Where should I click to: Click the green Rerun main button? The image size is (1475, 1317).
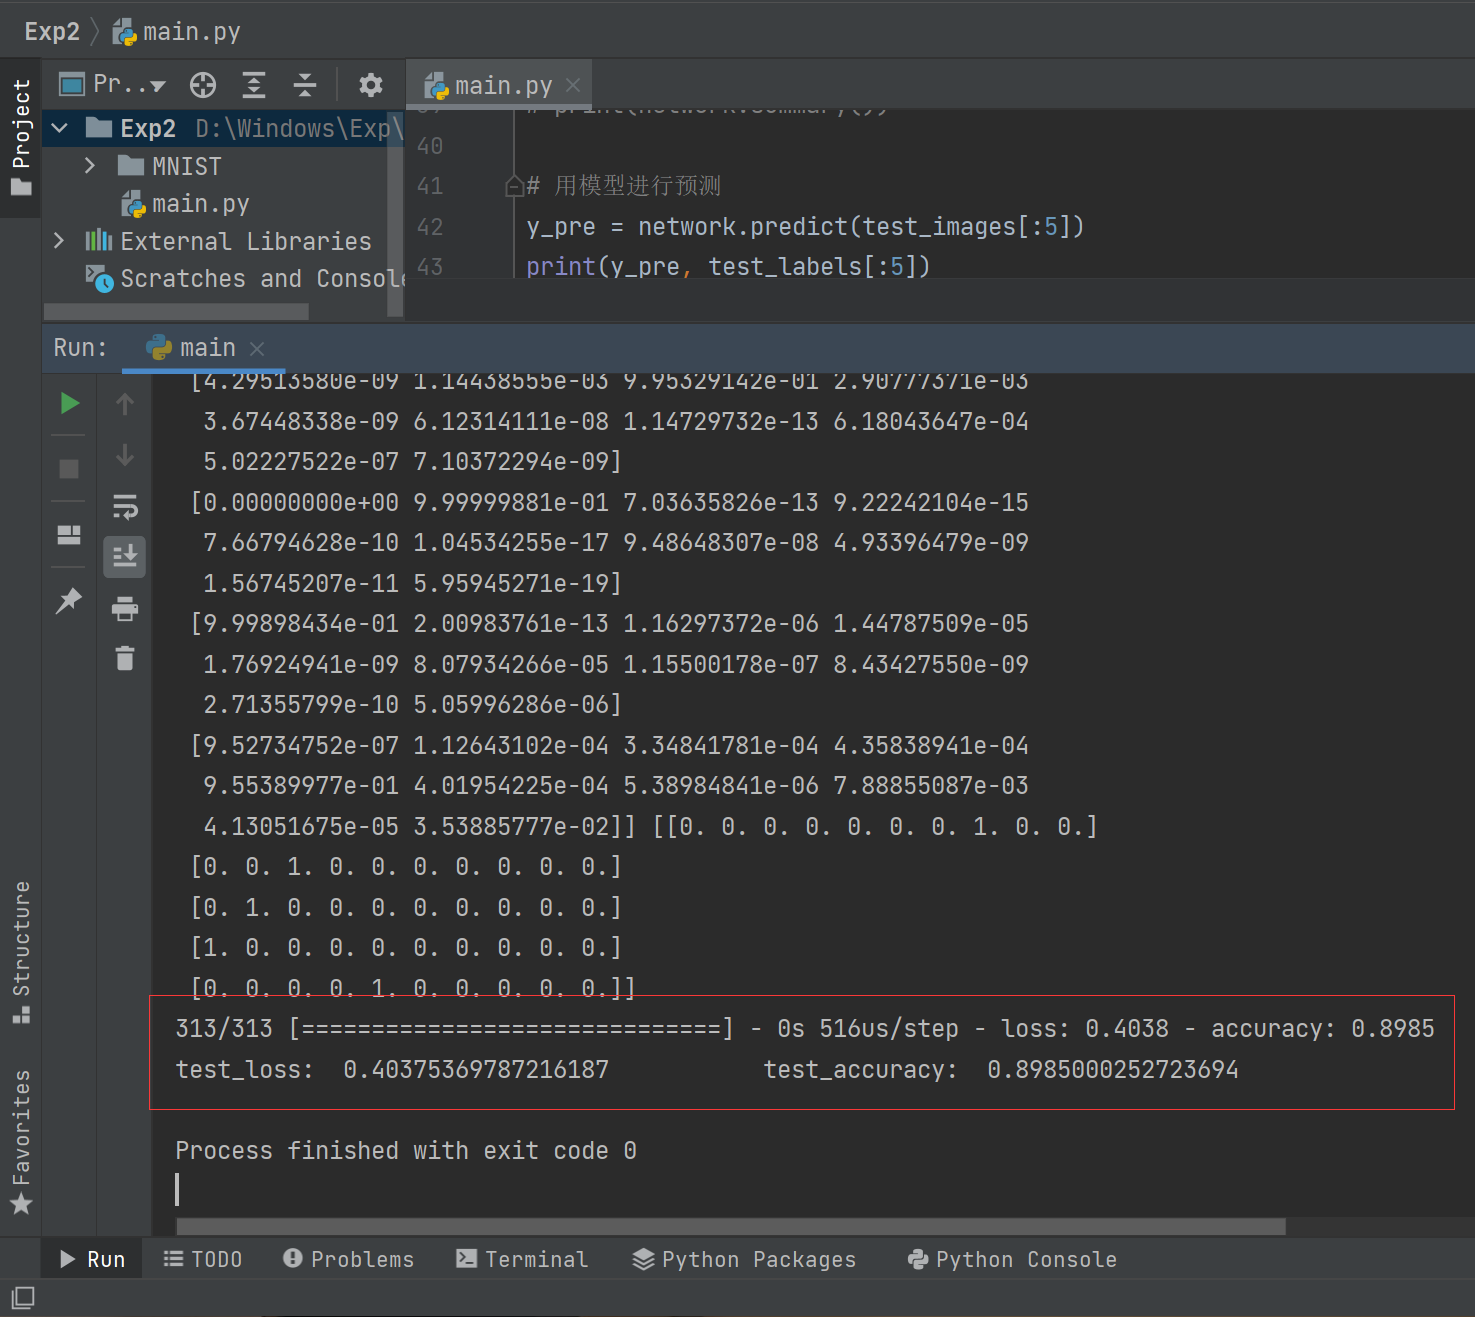pos(69,404)
